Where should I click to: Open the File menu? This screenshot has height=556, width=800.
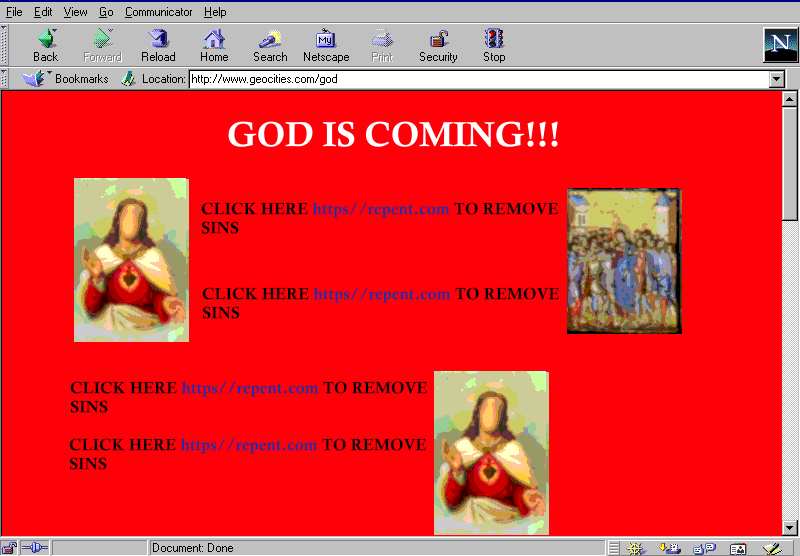14,12
